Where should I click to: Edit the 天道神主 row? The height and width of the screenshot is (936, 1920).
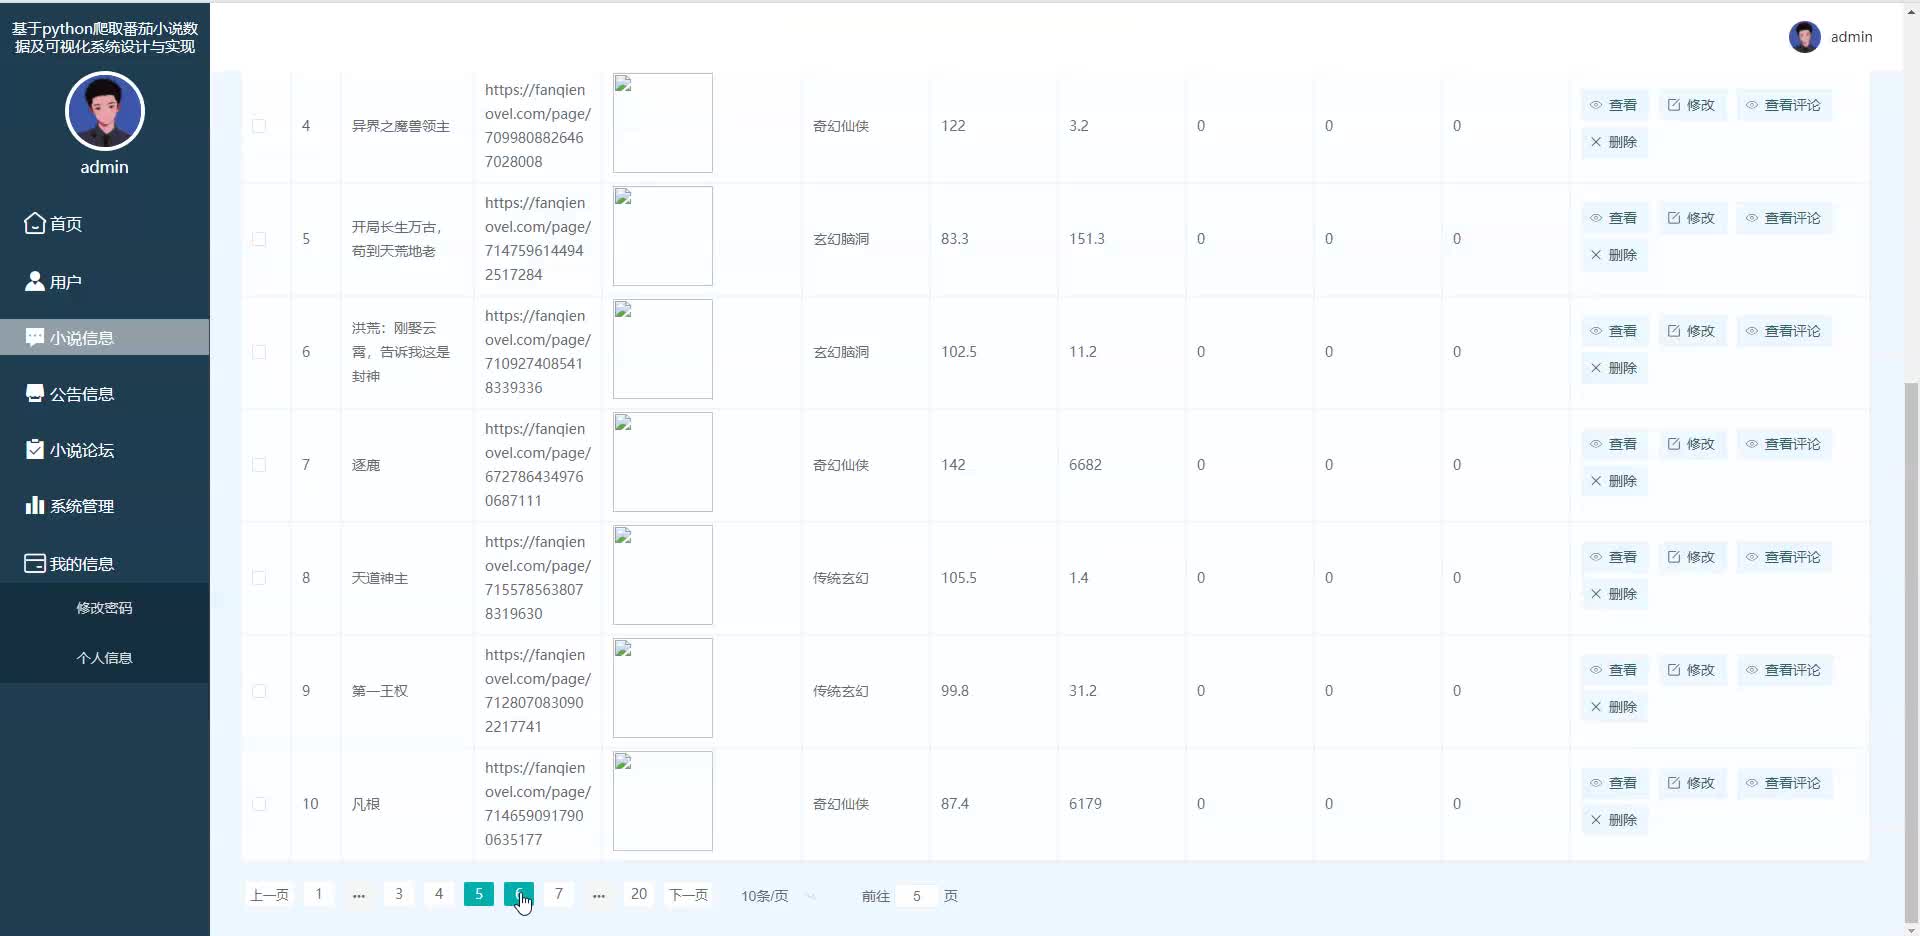pos(1692,557)
